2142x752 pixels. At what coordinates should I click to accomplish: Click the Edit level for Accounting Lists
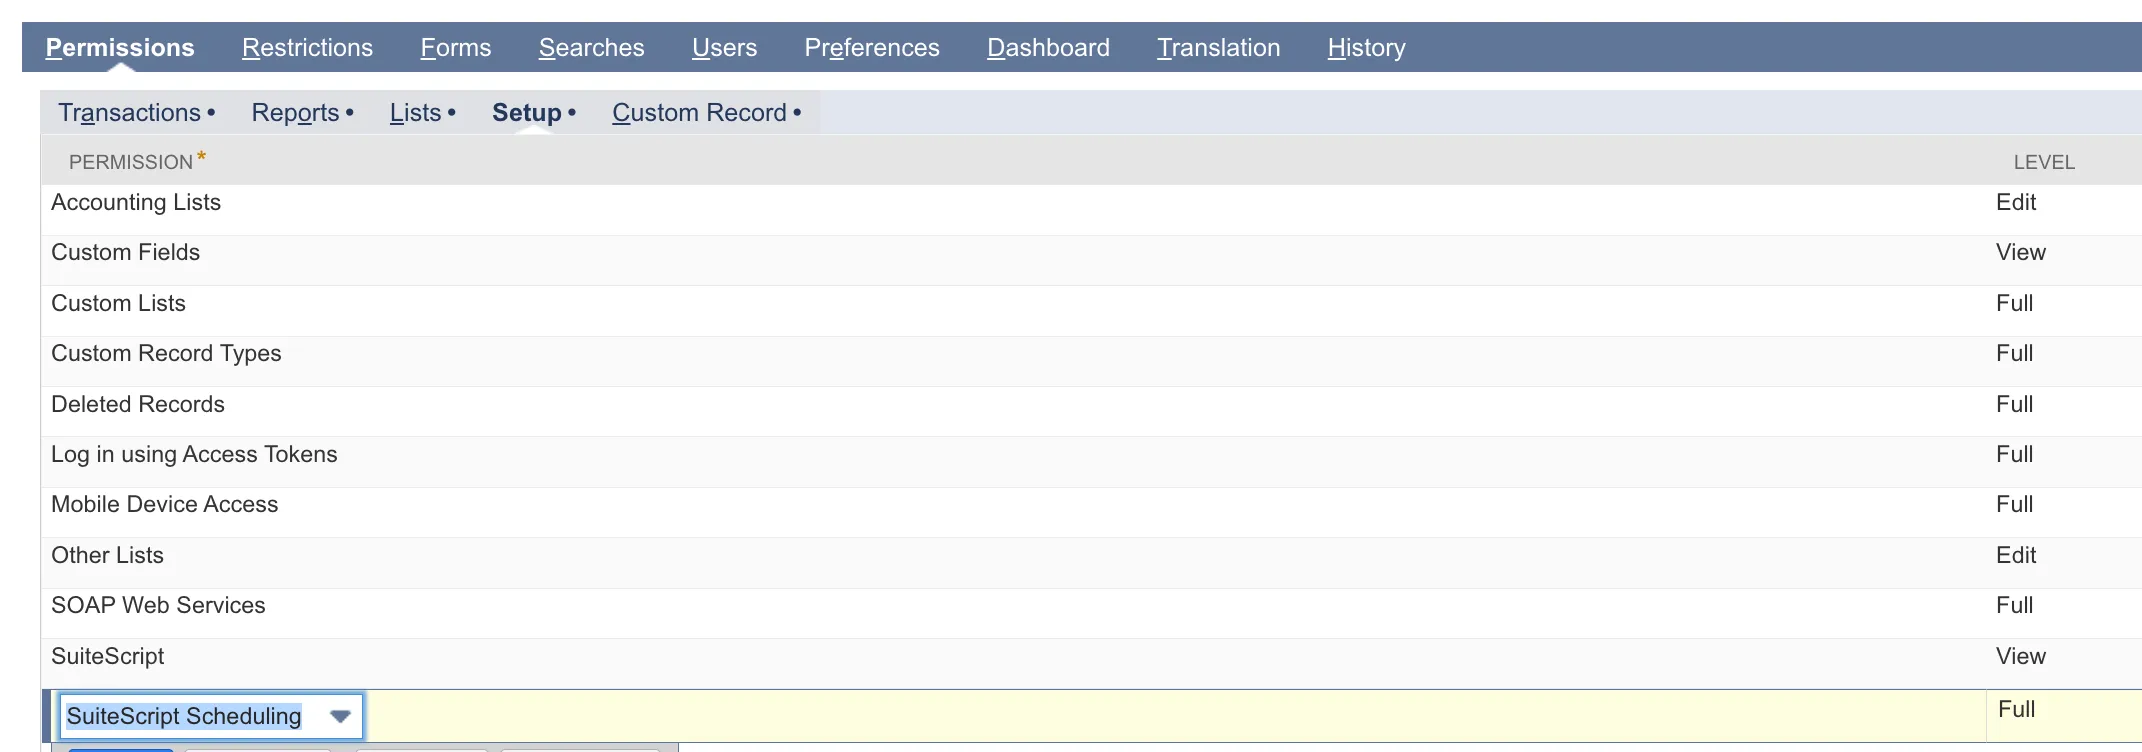tap(2016, 202)
